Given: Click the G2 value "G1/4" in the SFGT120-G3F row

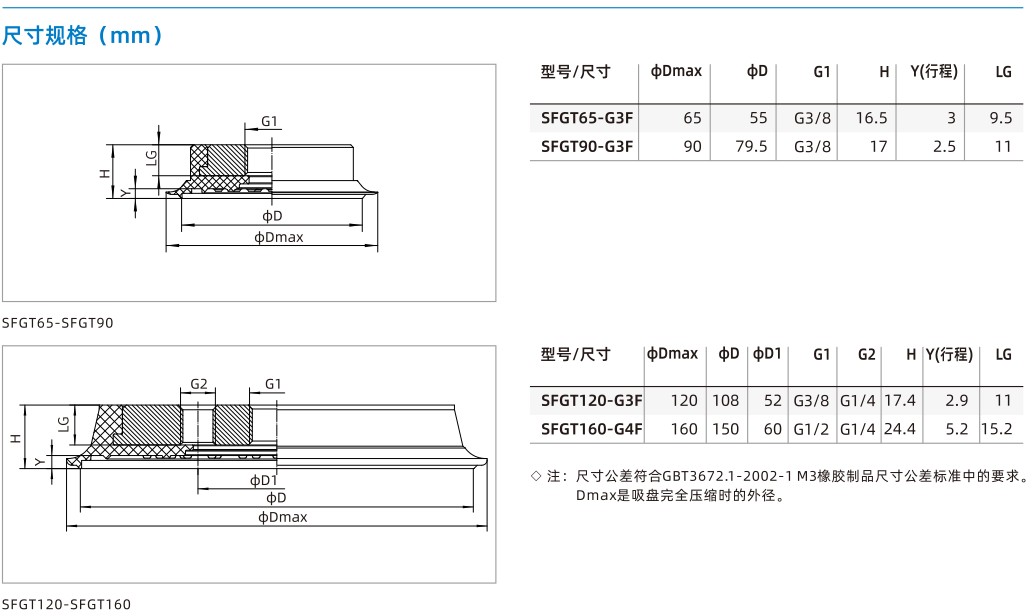Looking at the screenshot, I should pyautogui.click(x=858, y=401).
